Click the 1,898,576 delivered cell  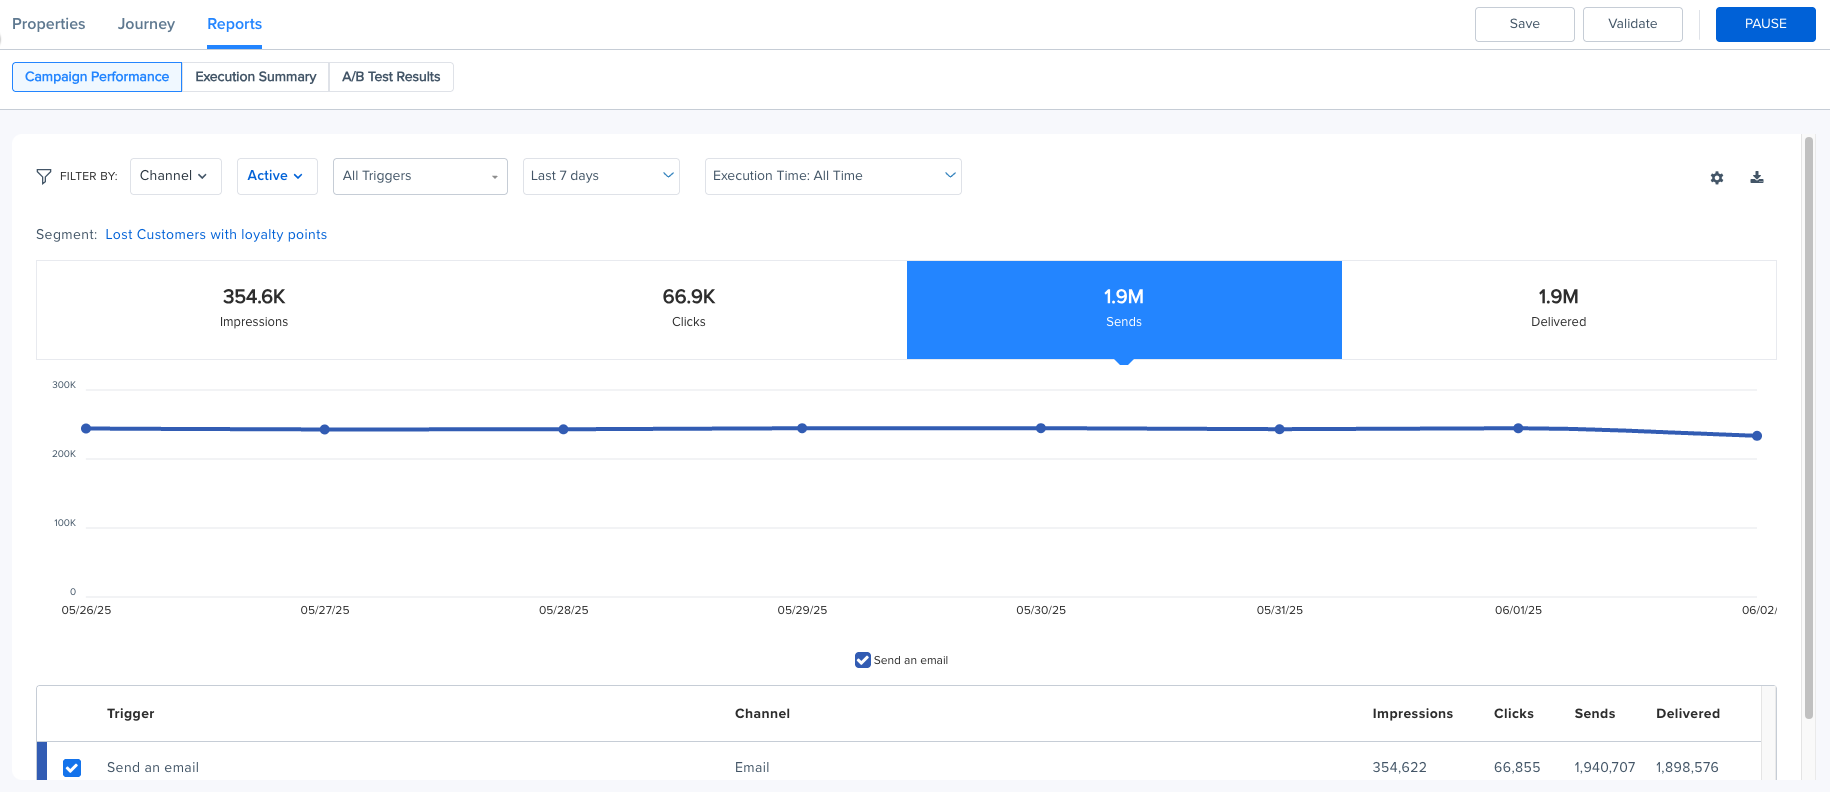click(x=1687, y=768)
